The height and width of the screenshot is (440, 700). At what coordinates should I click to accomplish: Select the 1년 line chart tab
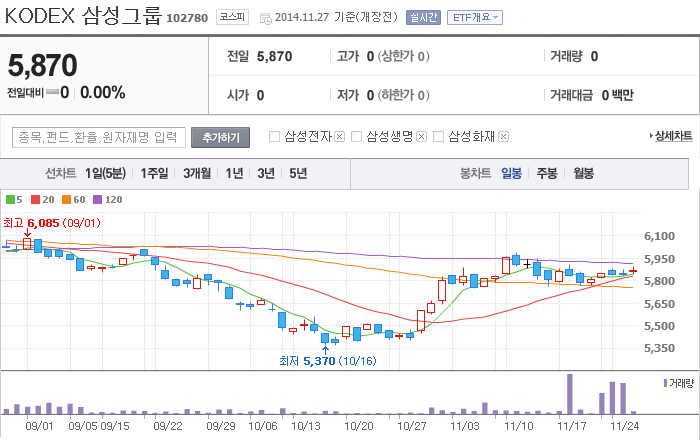coord(234,173)
